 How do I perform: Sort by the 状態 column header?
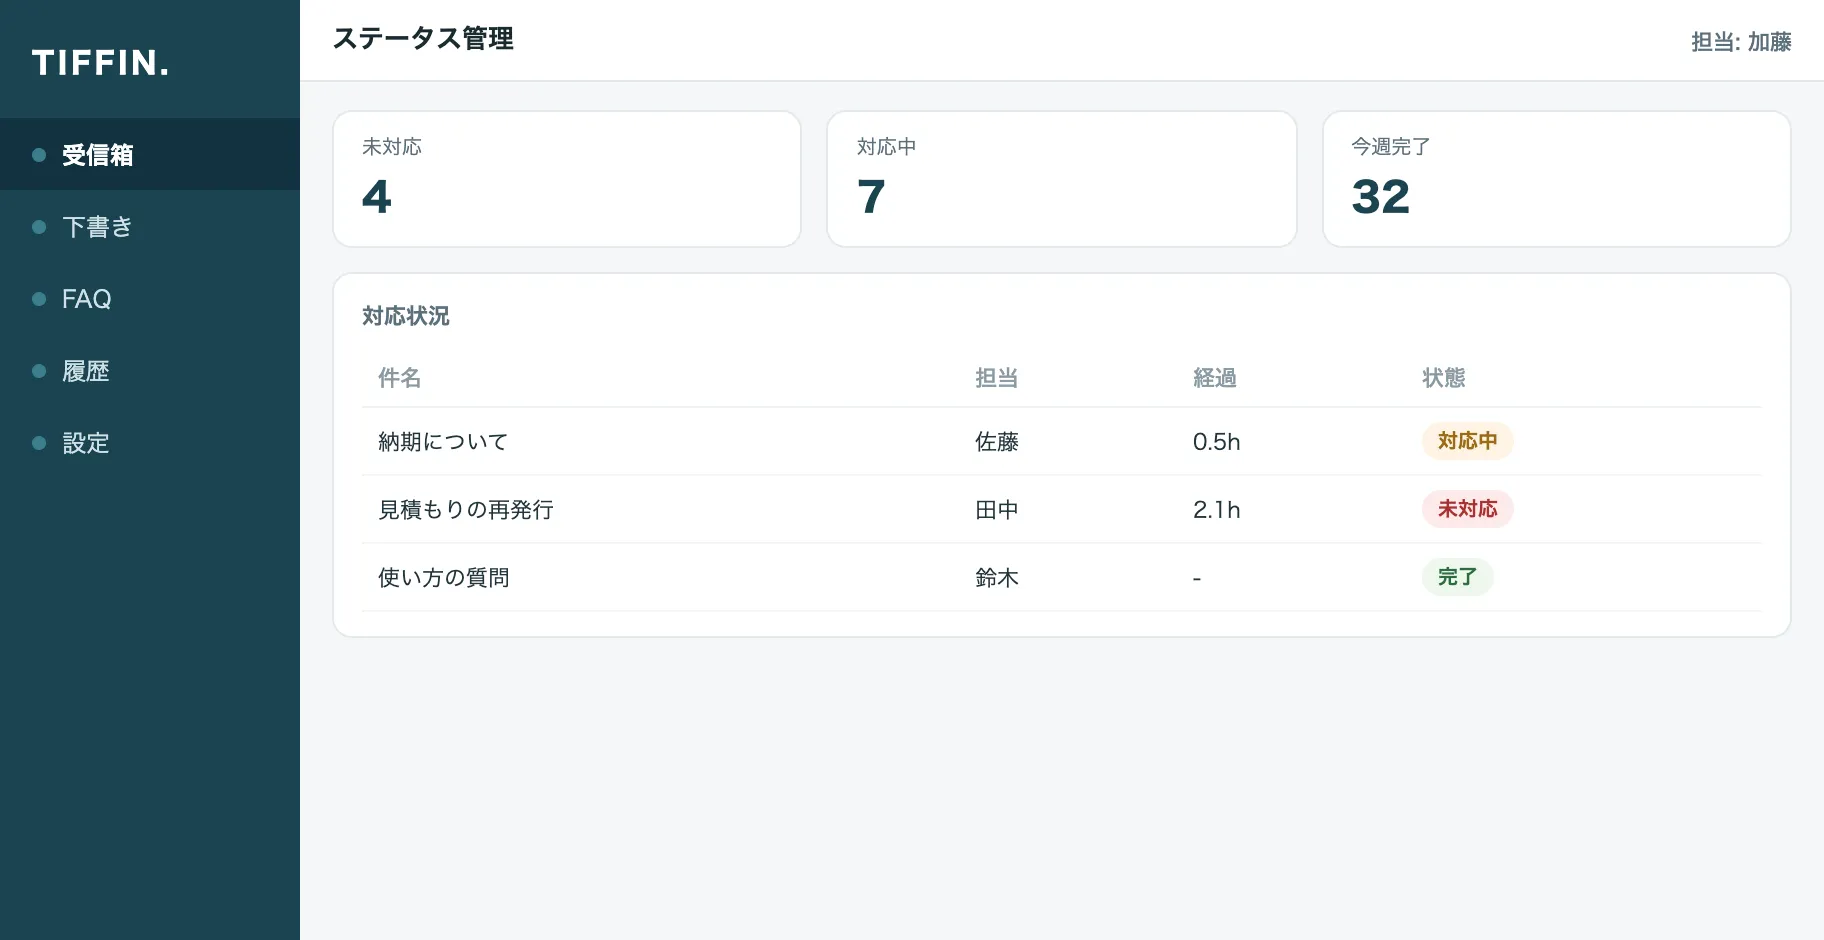pyautogui.click(x=1444, y=378)
